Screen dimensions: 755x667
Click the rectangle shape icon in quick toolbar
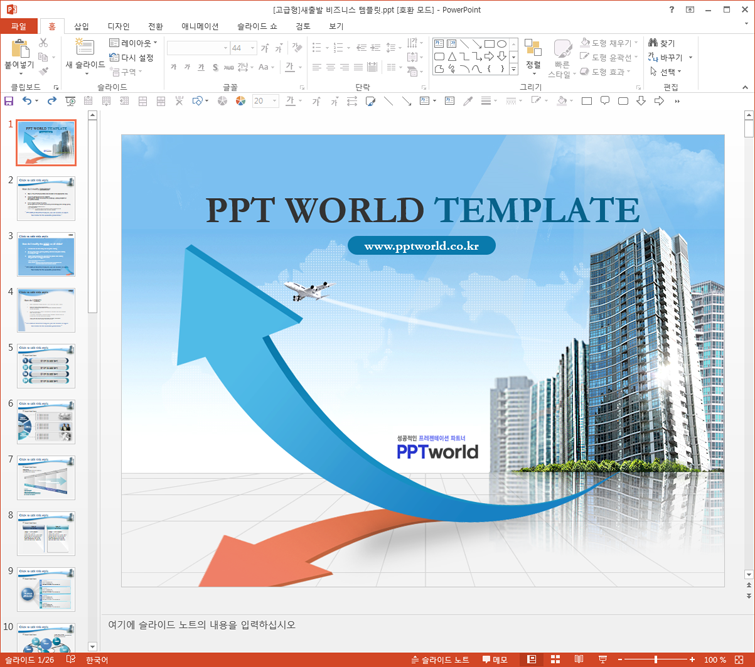[586, 101]
